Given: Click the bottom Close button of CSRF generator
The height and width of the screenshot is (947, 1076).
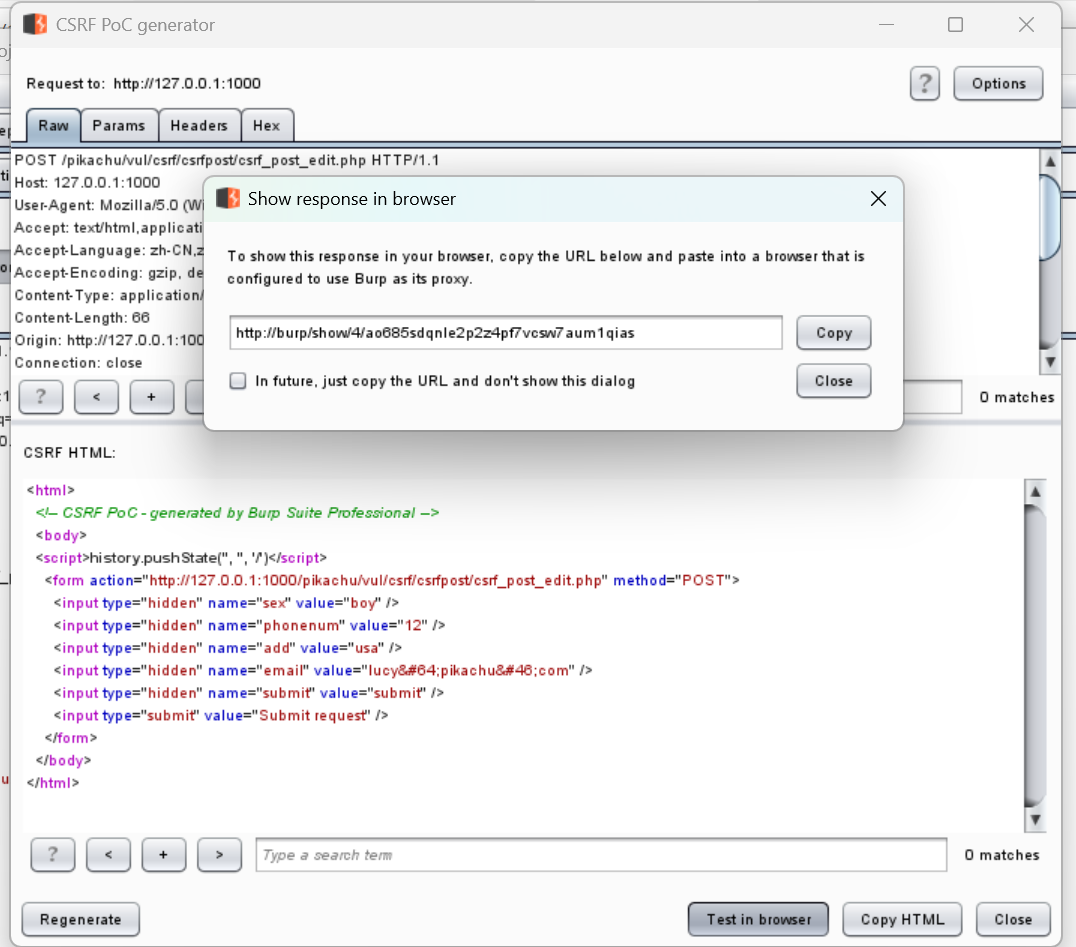Looking at the screenshot, I should pos(1013,920).
